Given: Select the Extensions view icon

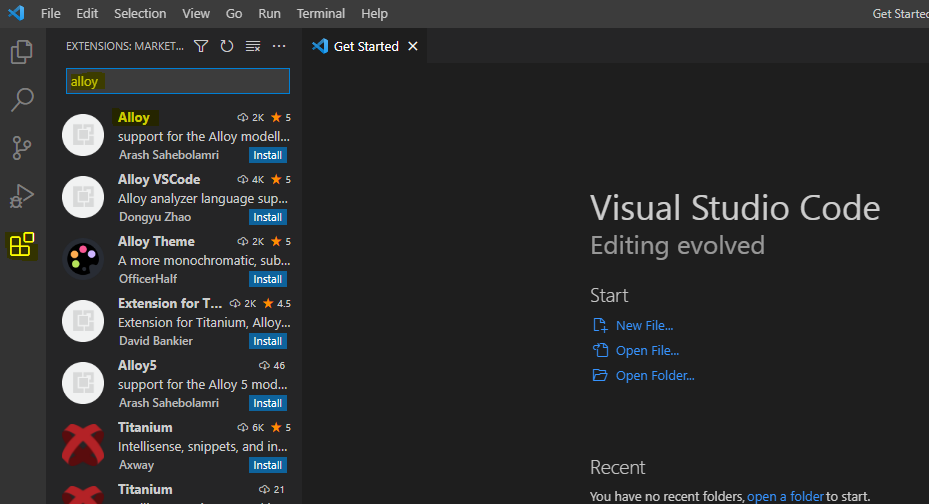Looking at the screenshot, I should pos(22,245).
